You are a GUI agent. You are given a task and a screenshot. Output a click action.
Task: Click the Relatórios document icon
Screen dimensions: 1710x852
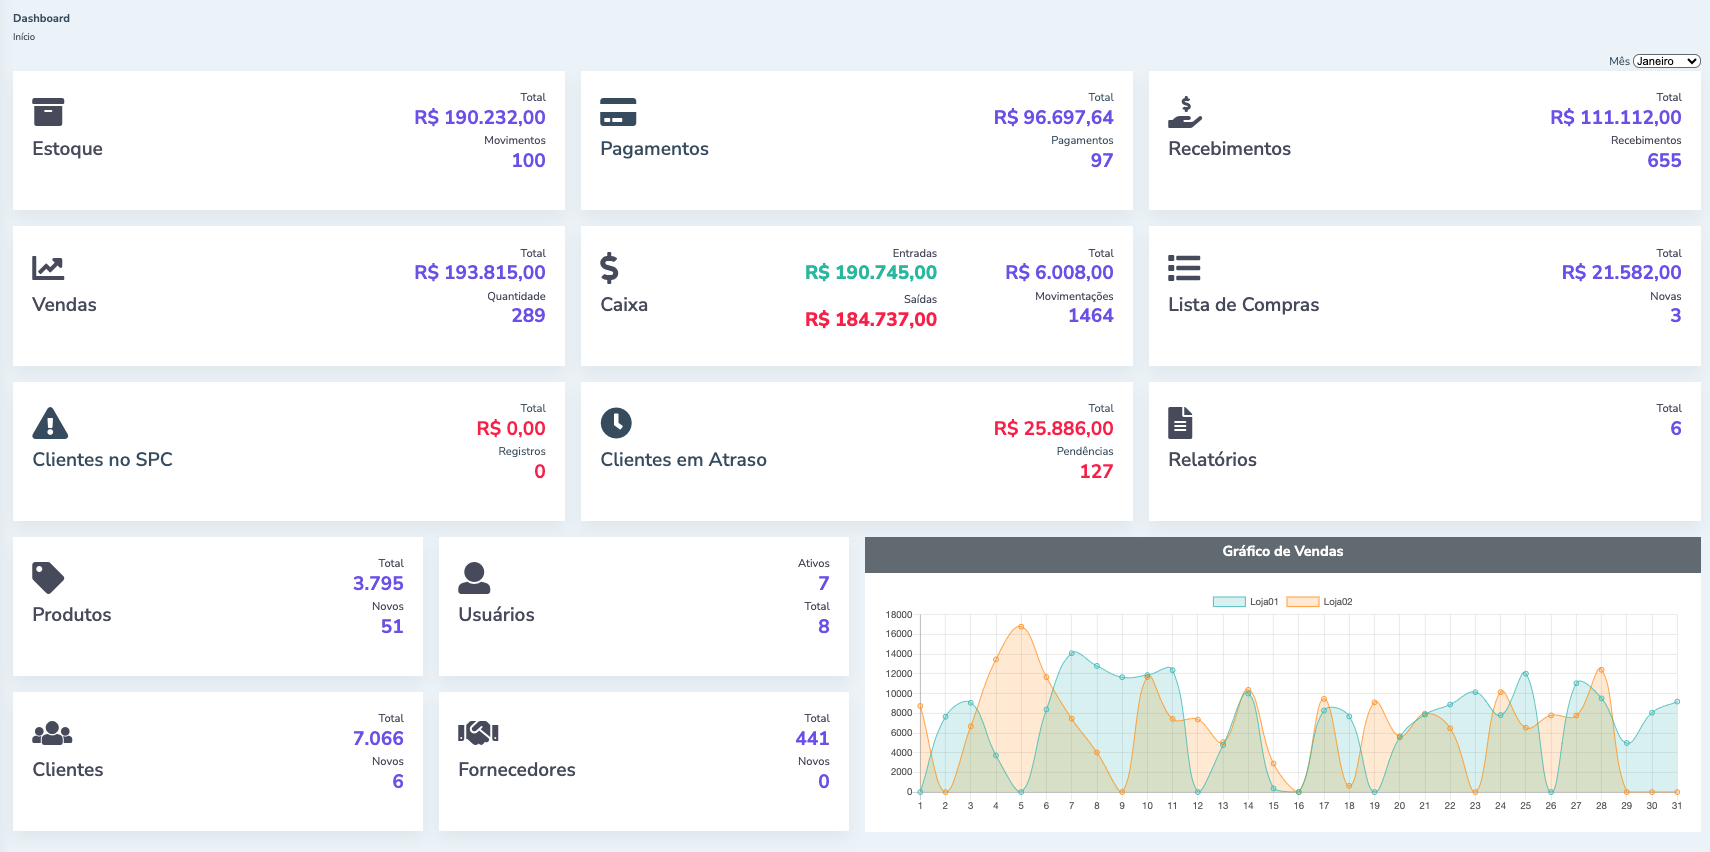[x=1180, y=423]
